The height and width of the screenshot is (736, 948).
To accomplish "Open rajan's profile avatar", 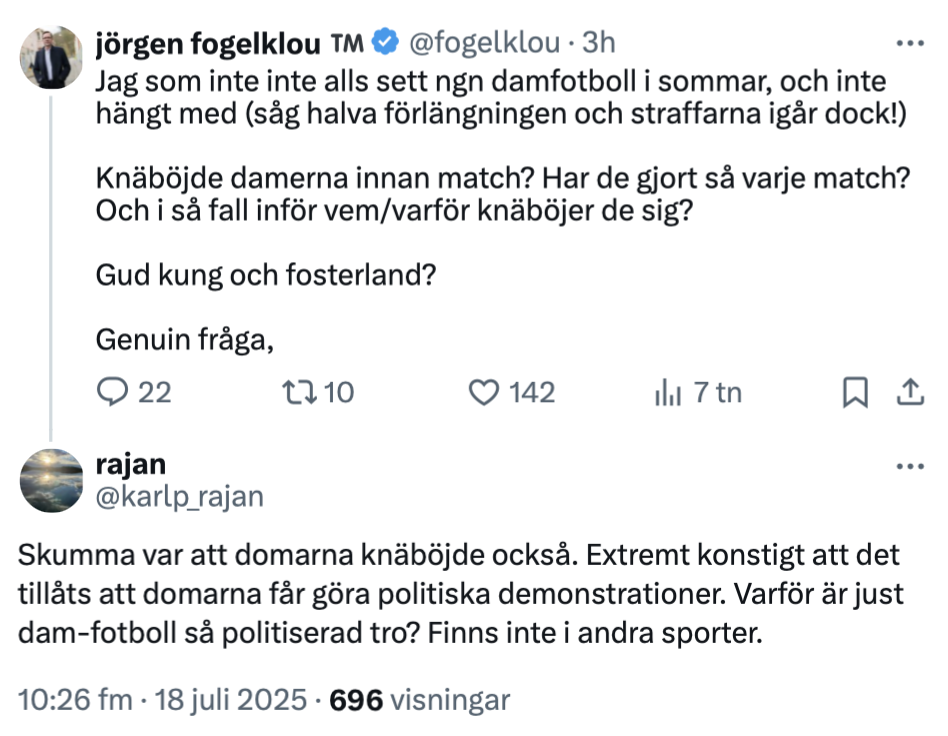I will [x=51, y=481].
